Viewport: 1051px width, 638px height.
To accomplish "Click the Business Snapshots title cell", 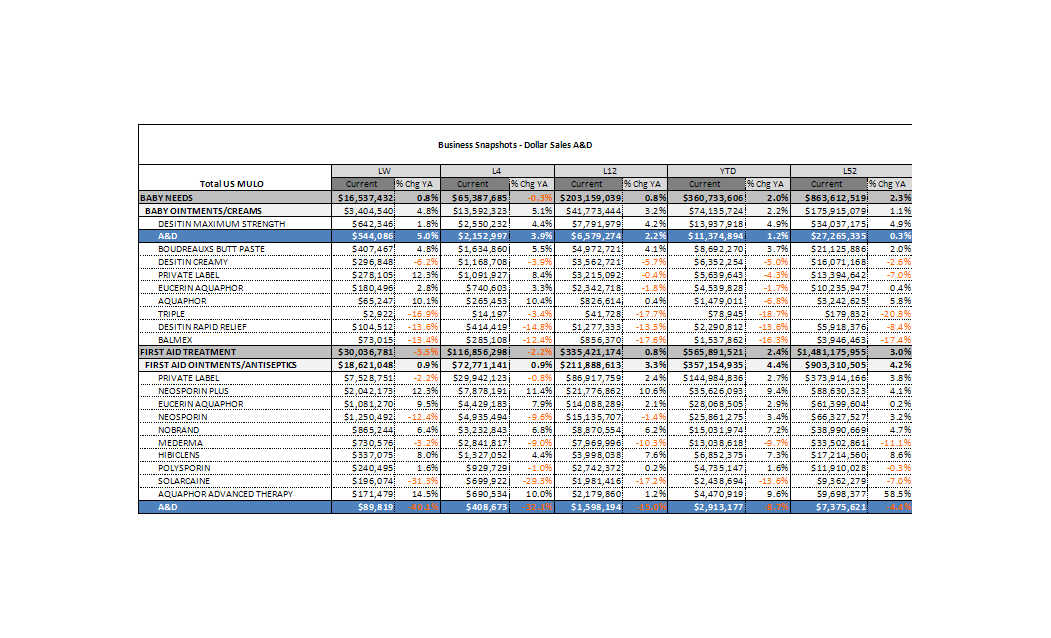I will point(524,145).
